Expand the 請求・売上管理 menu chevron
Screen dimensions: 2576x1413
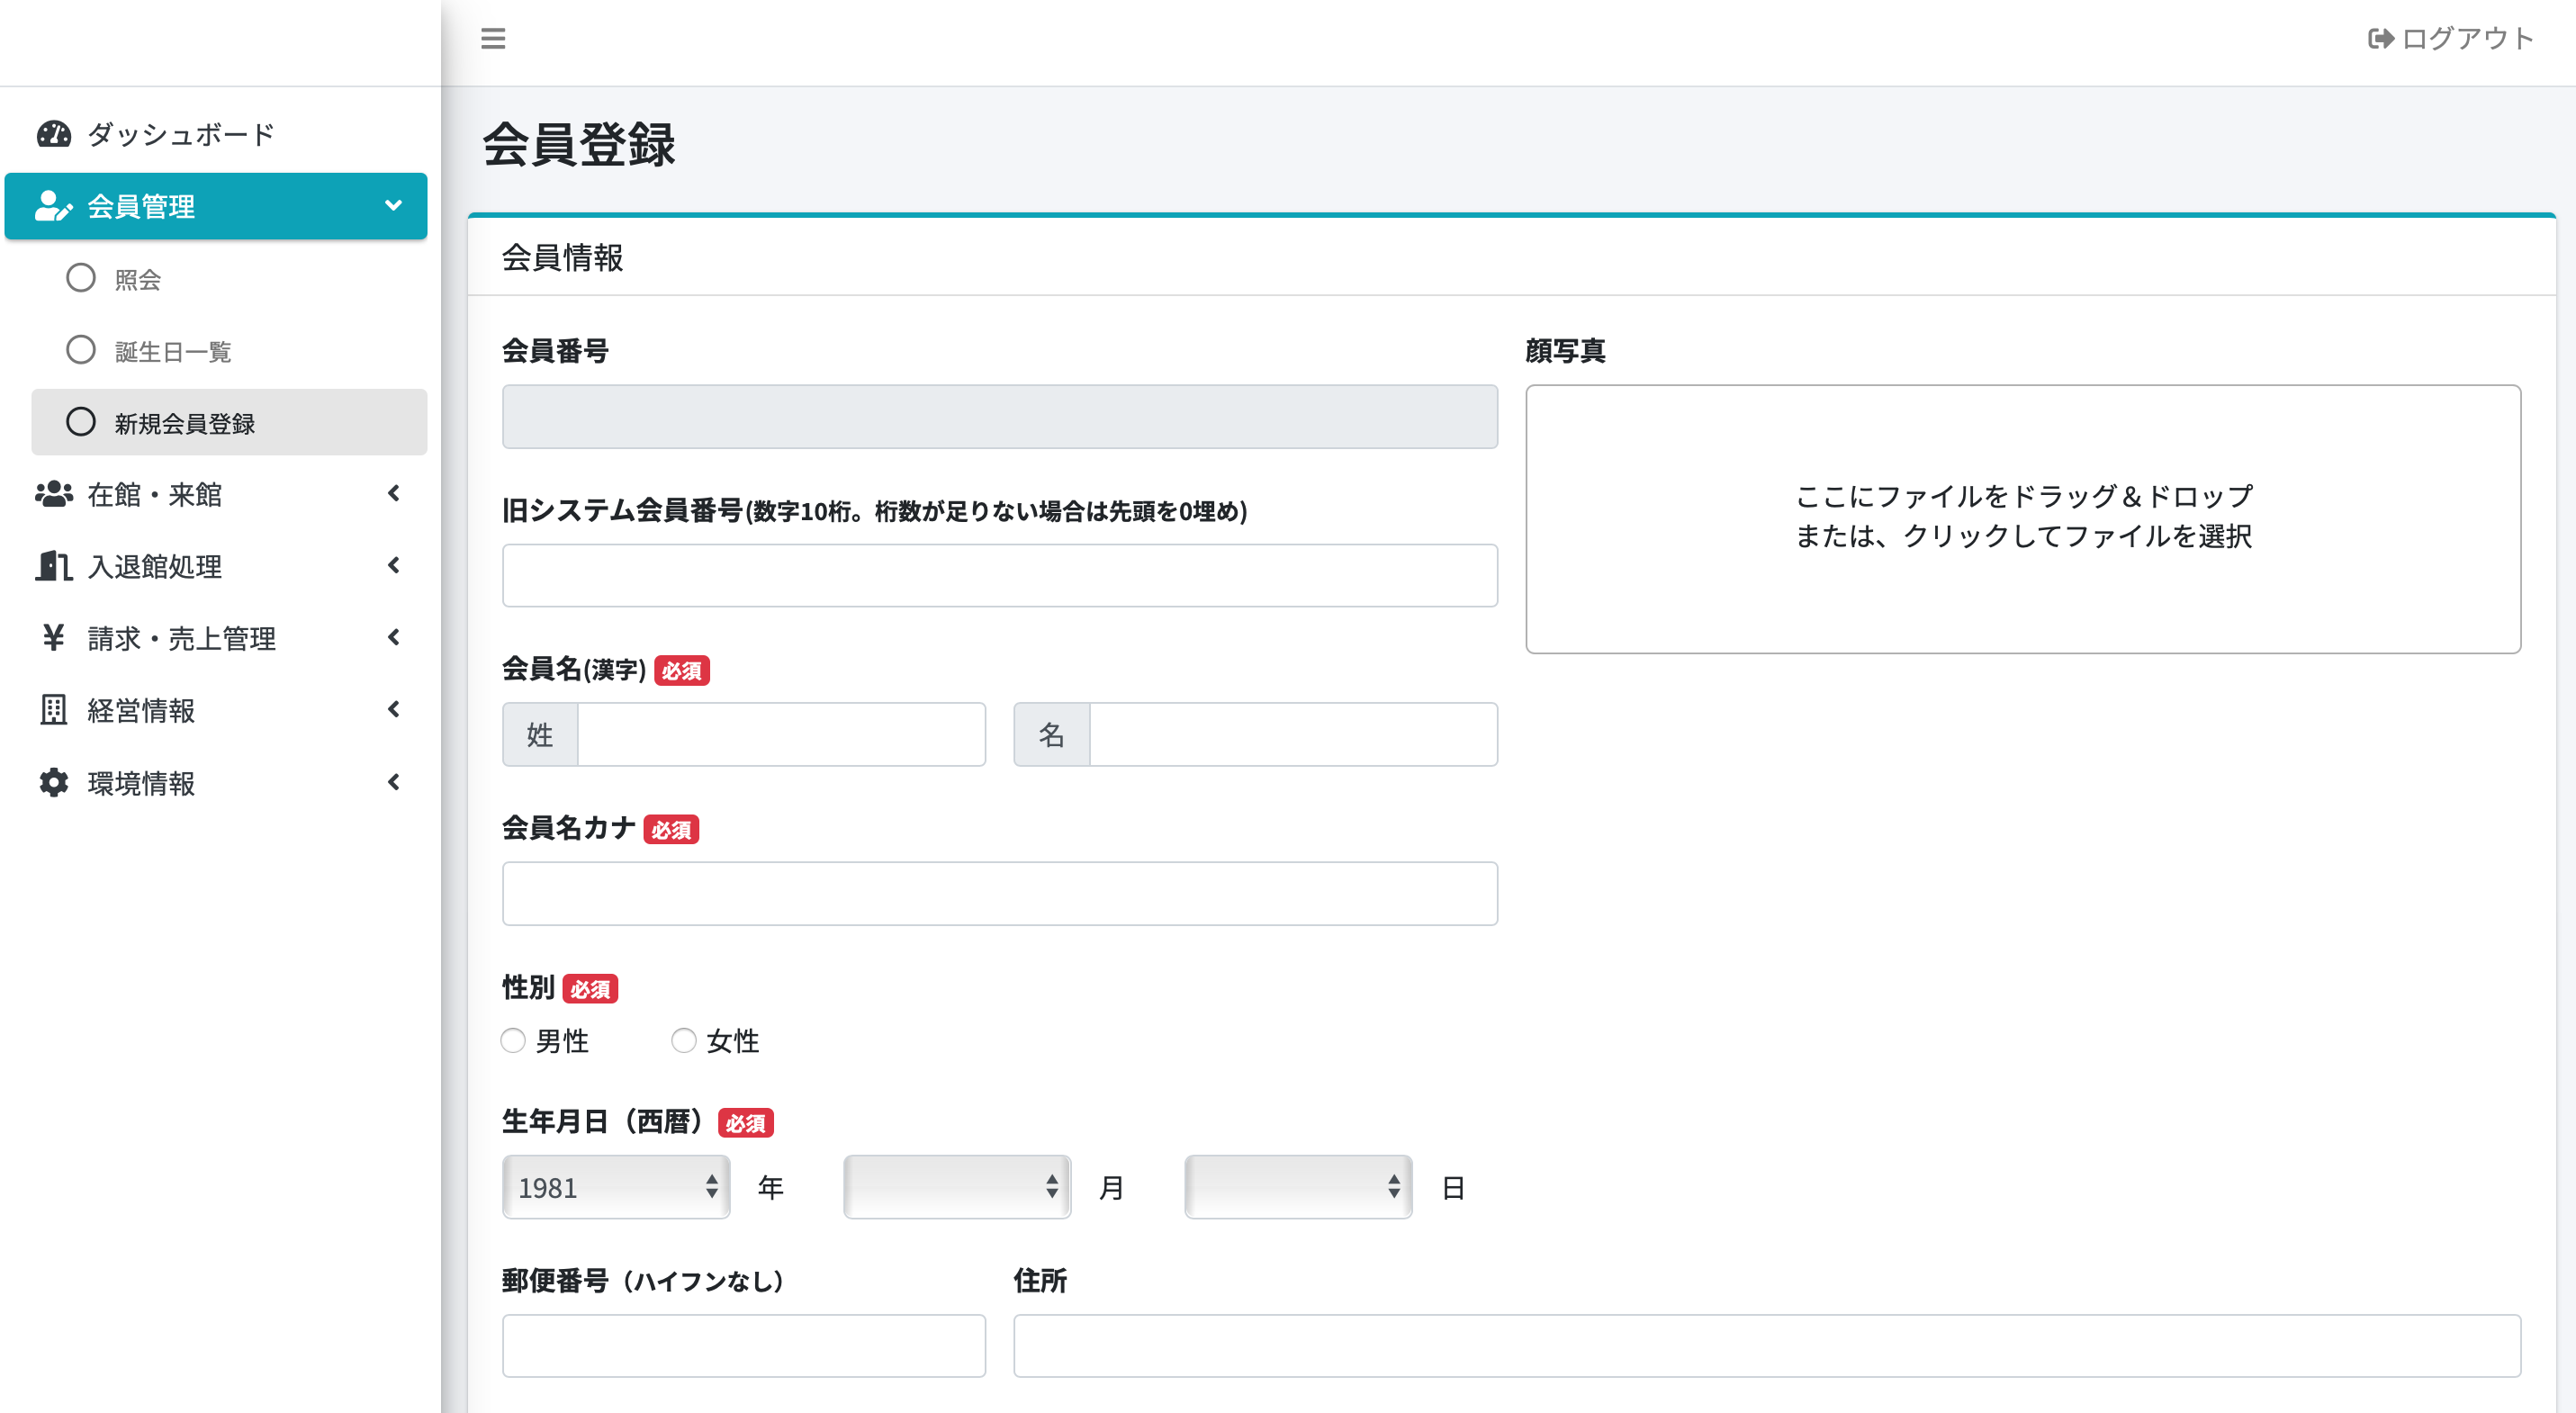(x=394, y=637)
